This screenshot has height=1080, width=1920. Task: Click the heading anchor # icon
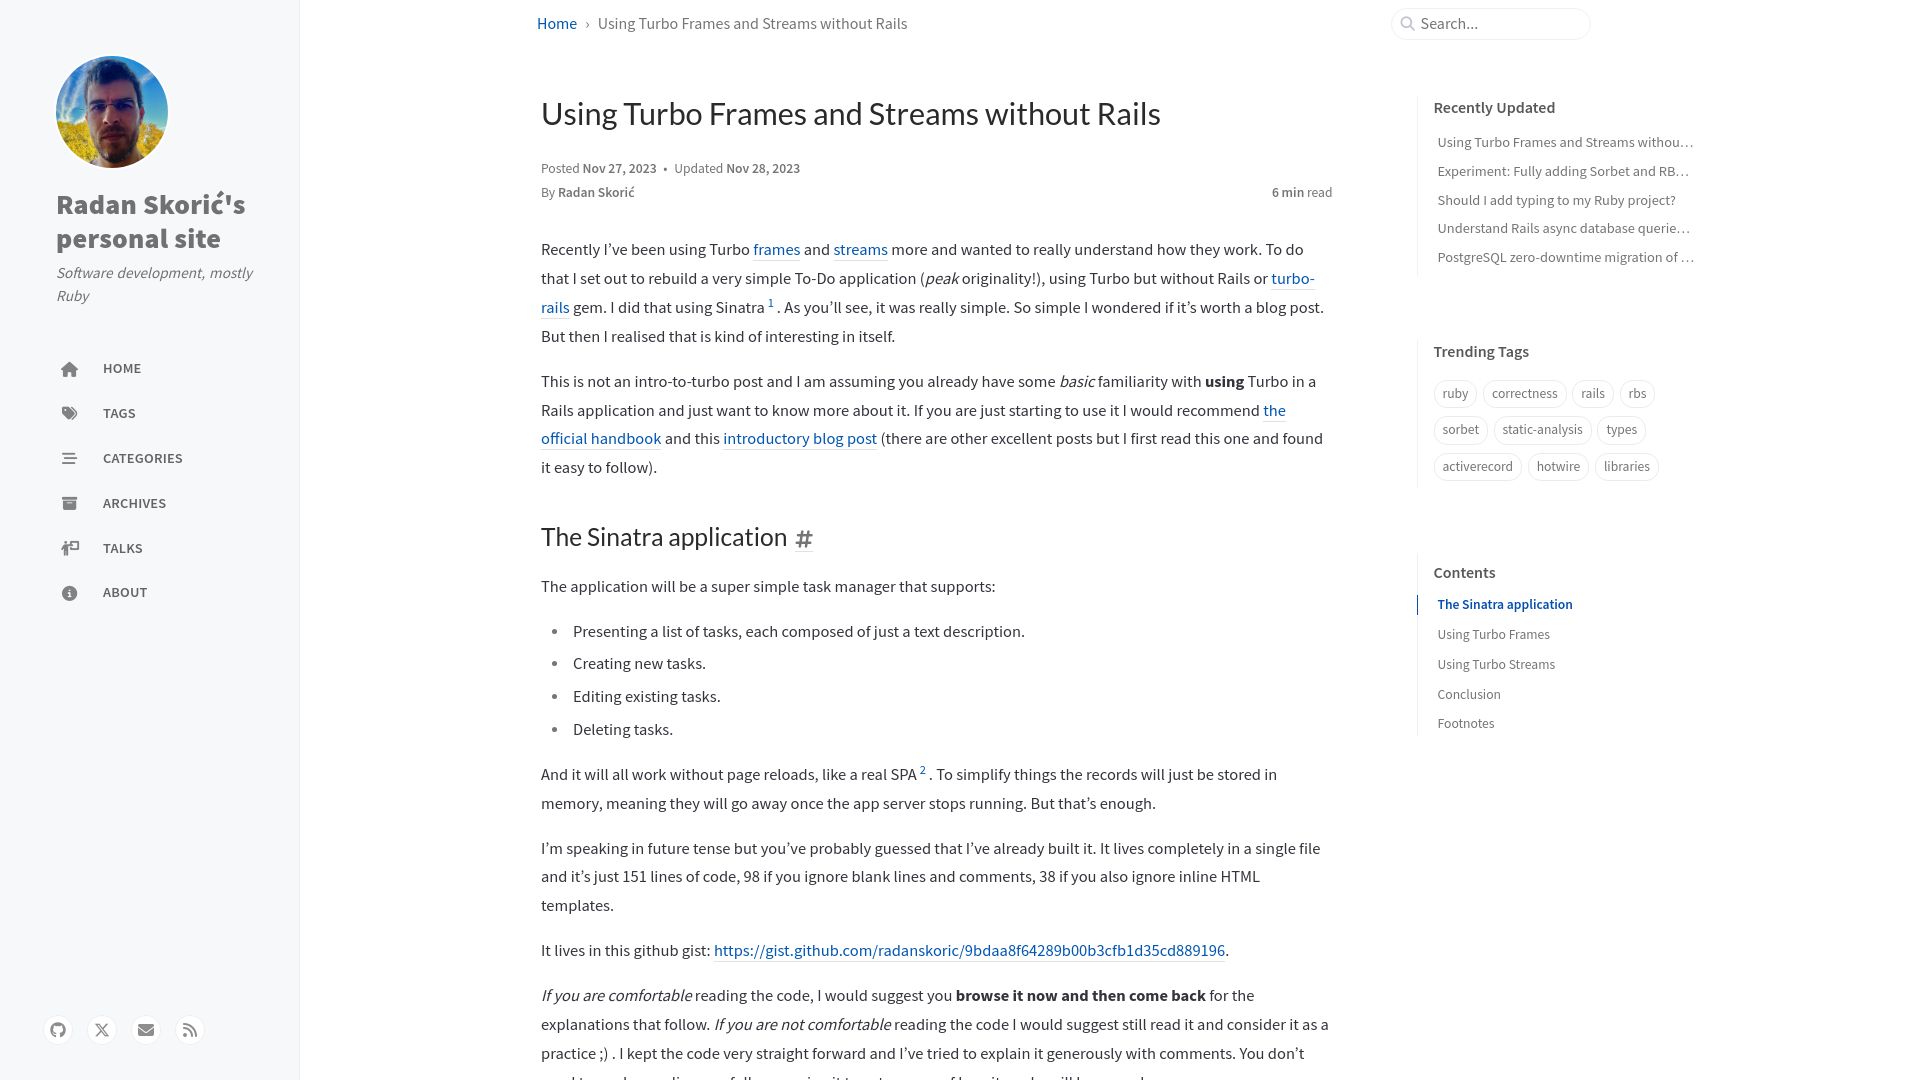coord(804,539)
